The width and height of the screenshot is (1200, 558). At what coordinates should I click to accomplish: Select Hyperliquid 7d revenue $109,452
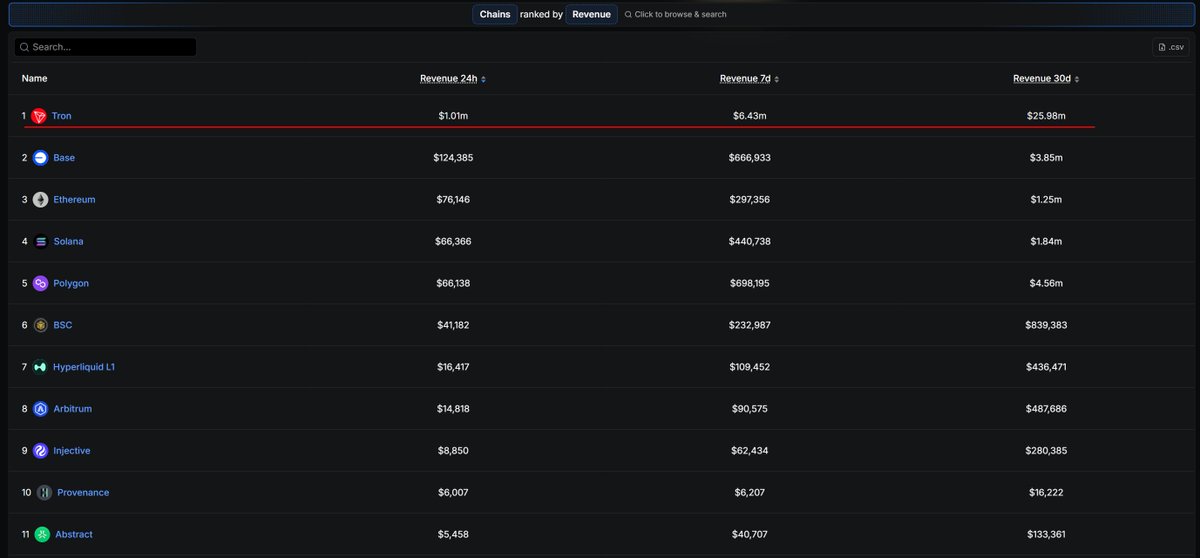(x=749, y=367)
